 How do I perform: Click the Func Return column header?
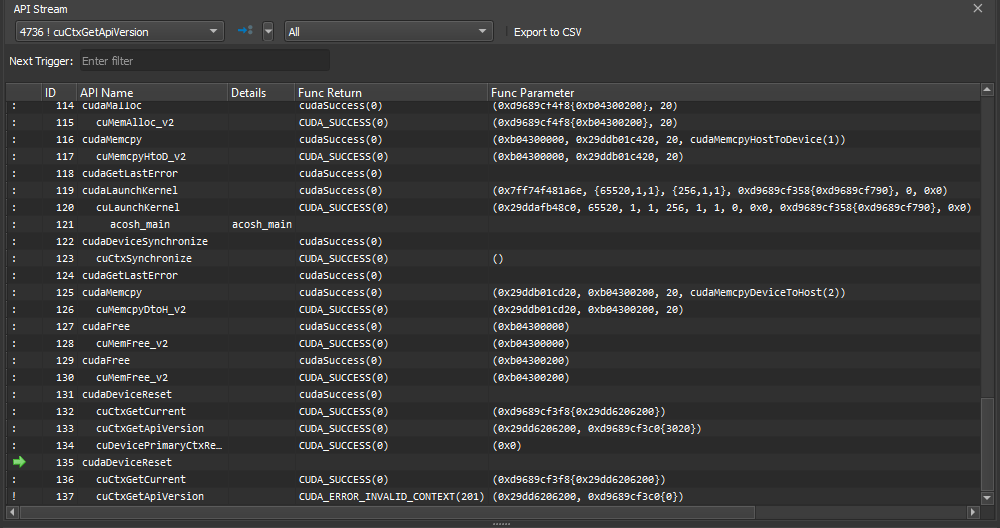click(330, 93)
